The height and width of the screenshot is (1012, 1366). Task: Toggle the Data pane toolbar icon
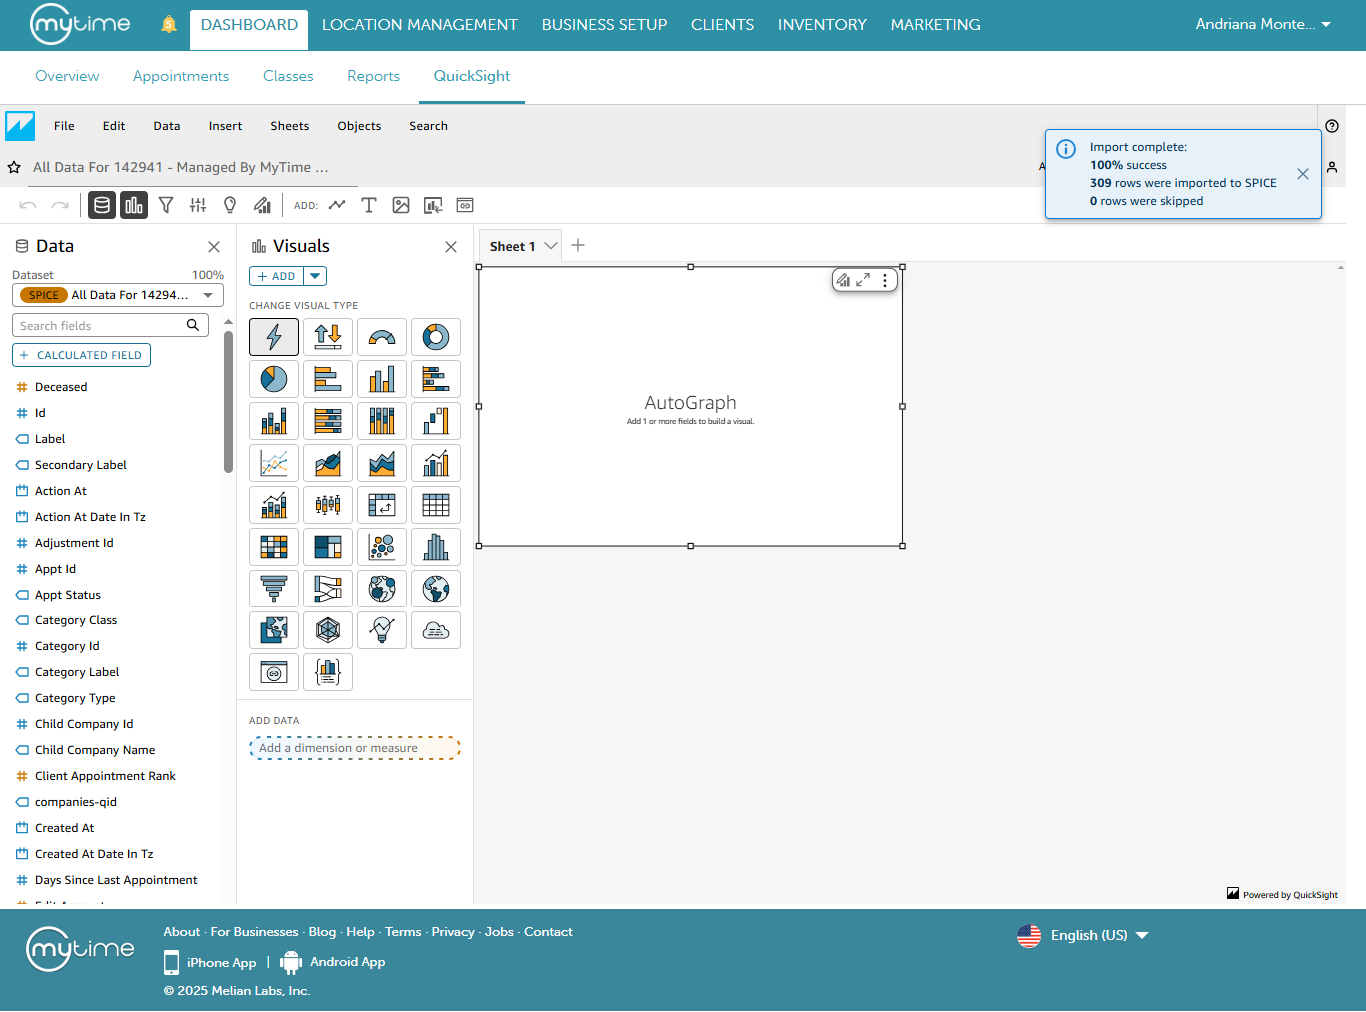102,205
